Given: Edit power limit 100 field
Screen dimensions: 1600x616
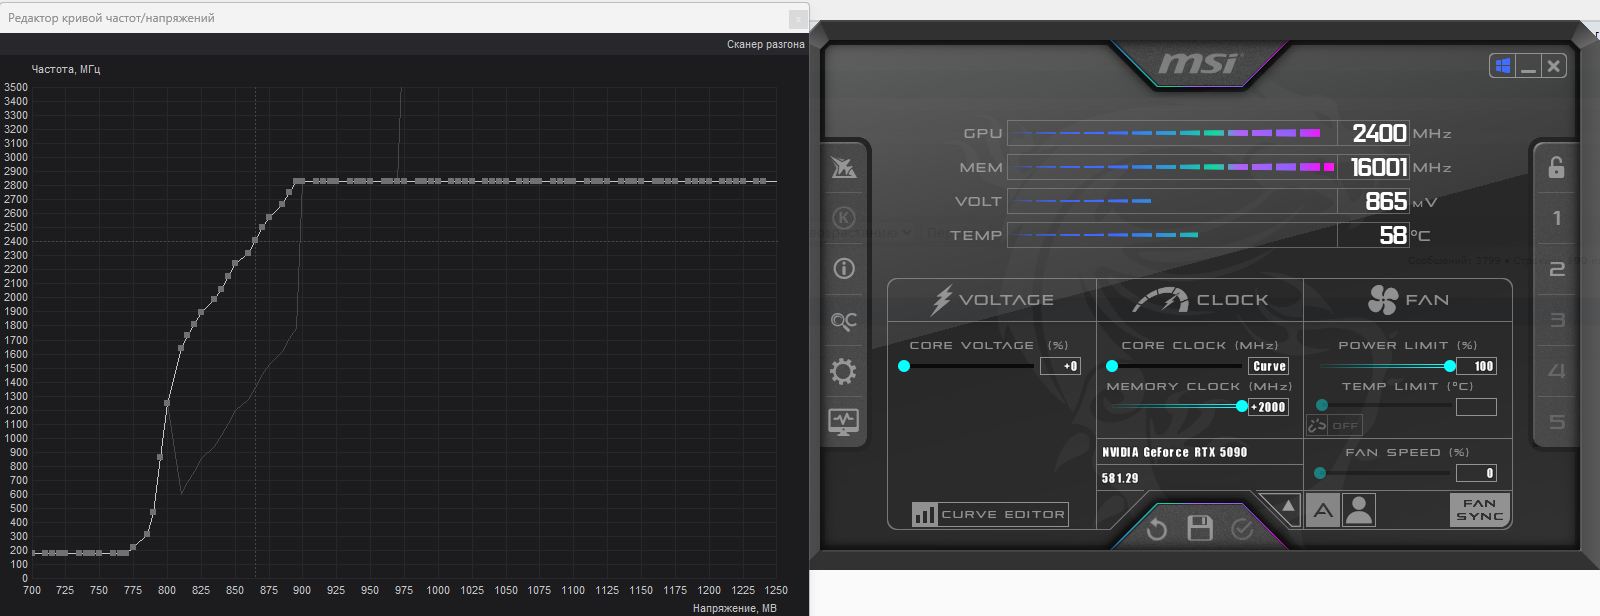Looking at the screenshot, I should click(1477, 366).
